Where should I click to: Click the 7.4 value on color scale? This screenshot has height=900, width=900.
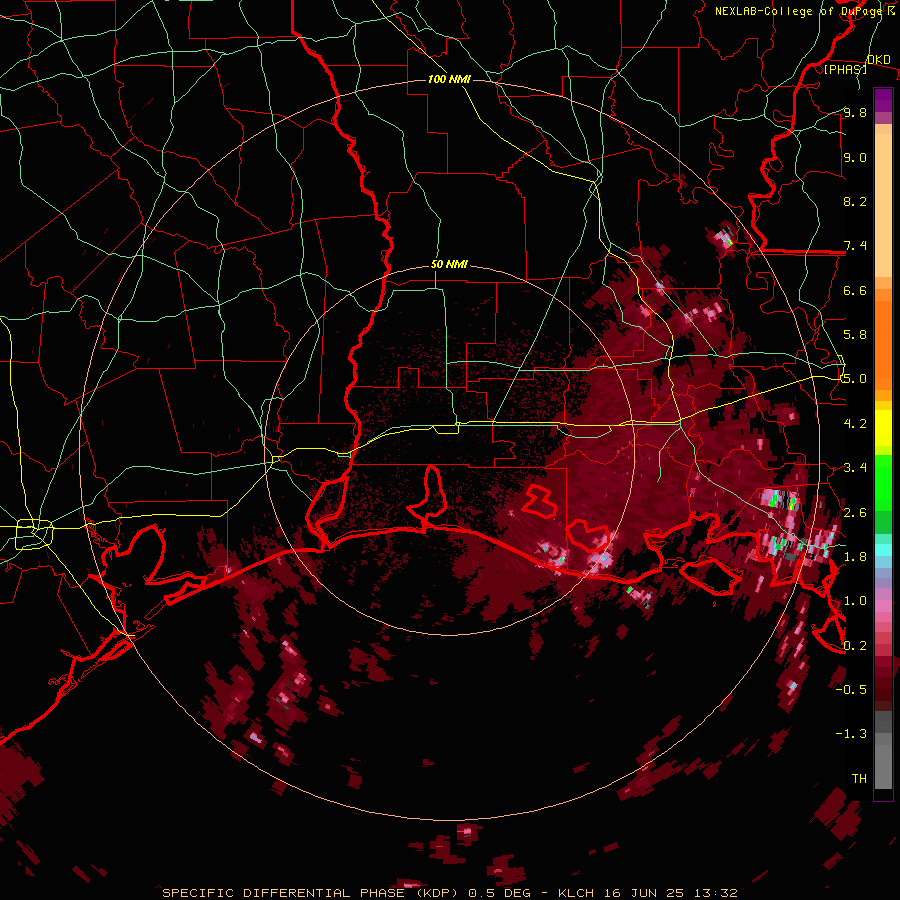pyautogui.click(x=855, y=246)
